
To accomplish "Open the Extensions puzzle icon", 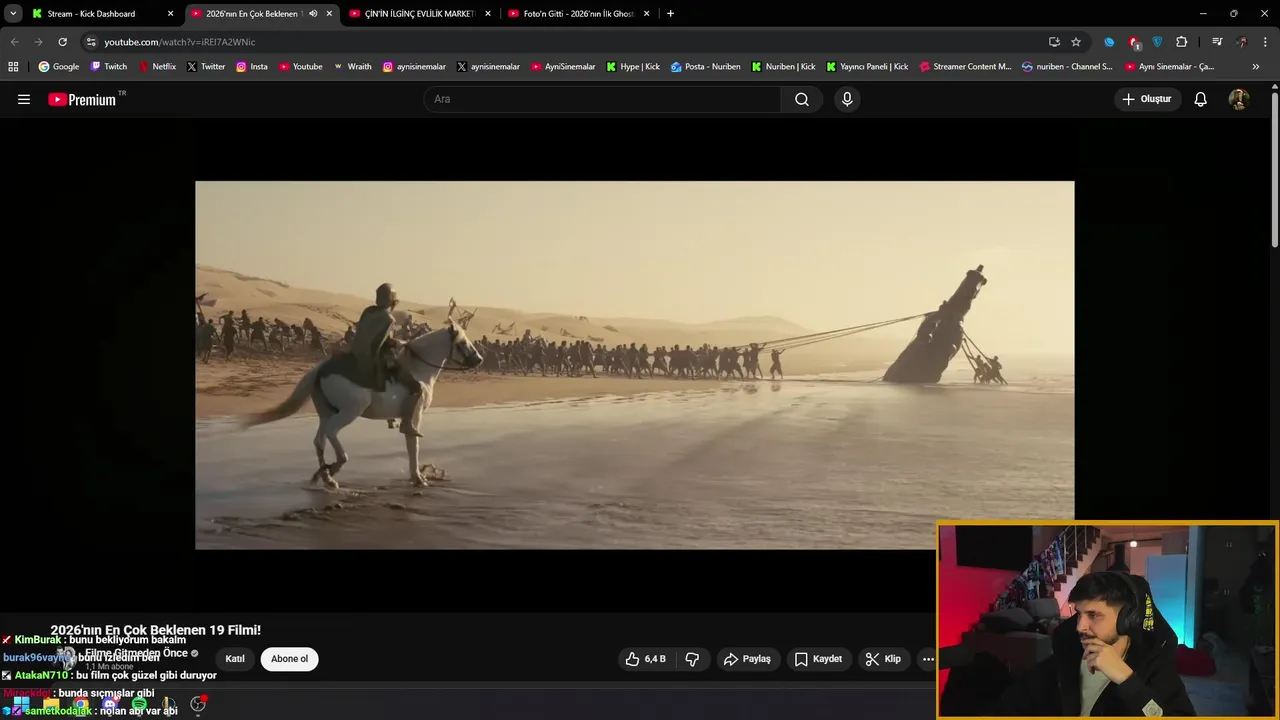I will tap(1182, 42).
